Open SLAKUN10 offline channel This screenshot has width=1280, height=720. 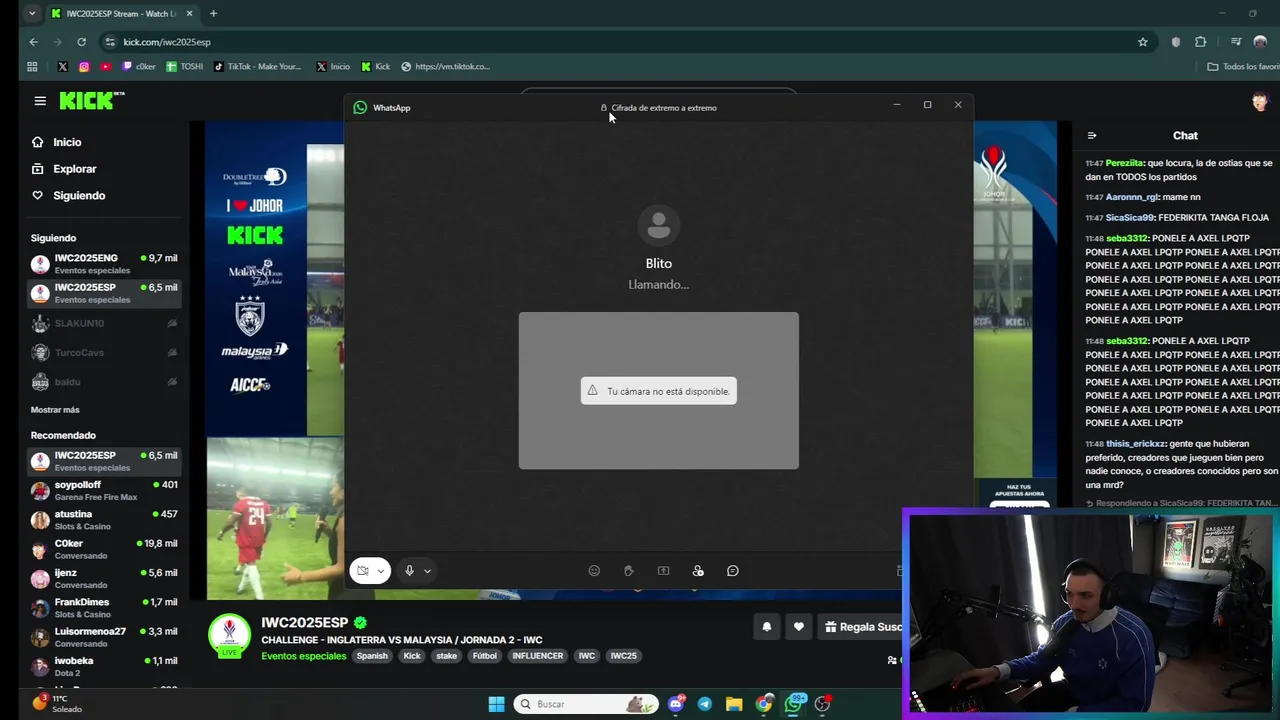click(104, 323)
